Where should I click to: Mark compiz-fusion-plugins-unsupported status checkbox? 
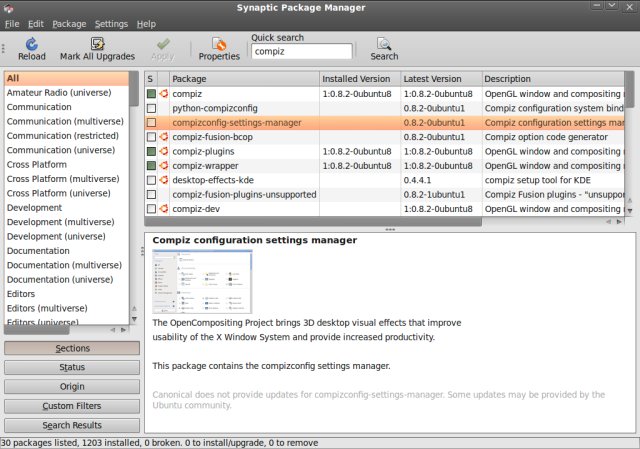[151, 194]
